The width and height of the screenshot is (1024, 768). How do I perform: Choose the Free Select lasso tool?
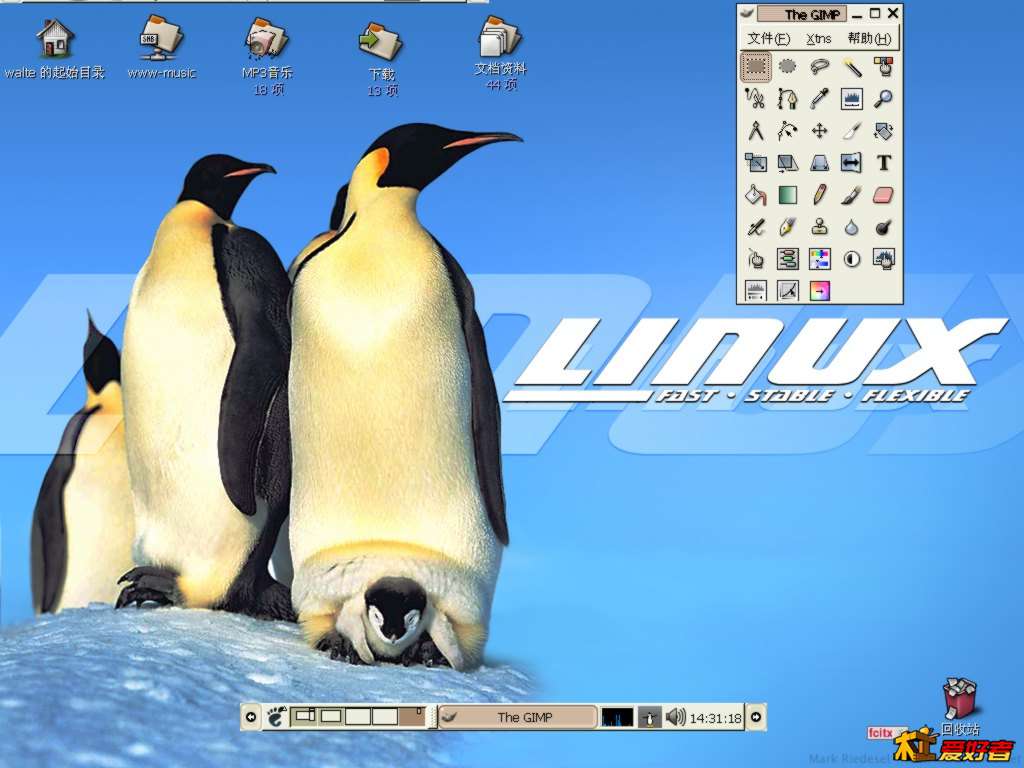click(820, 67)
